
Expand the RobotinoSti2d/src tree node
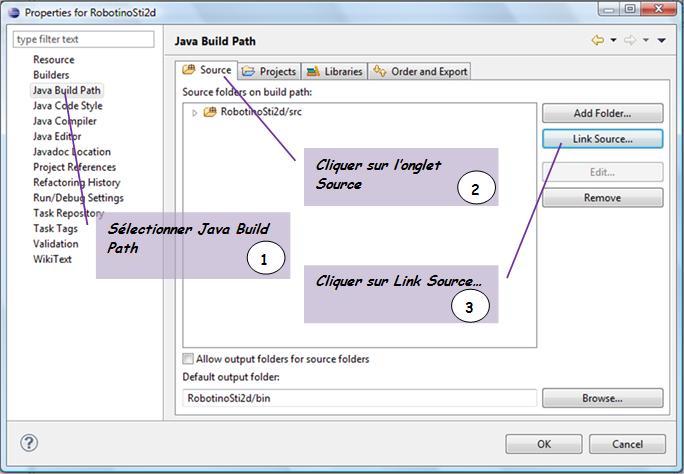(x=195, y=113)
